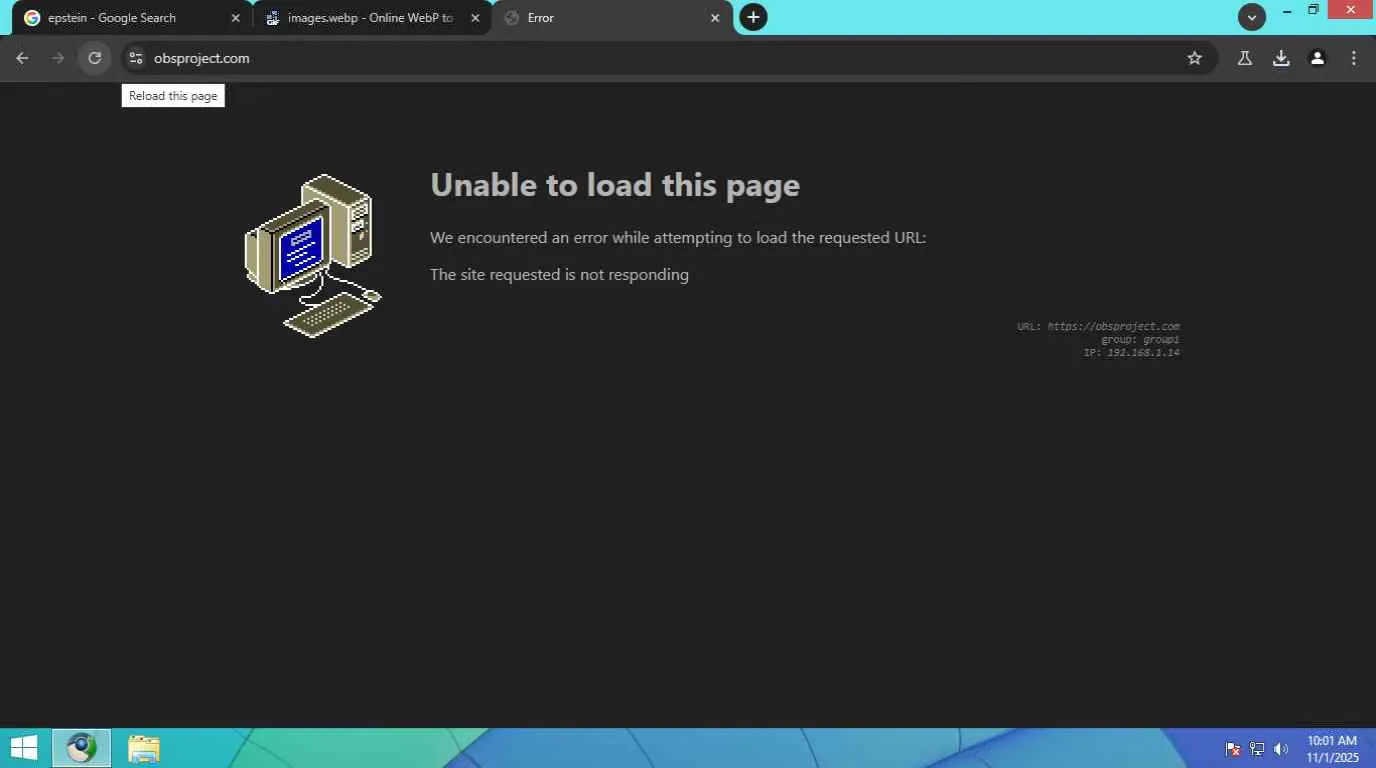Bookmark this page with the star icon
This screenshot has height=768, width=1376.
click(1194, 58)
